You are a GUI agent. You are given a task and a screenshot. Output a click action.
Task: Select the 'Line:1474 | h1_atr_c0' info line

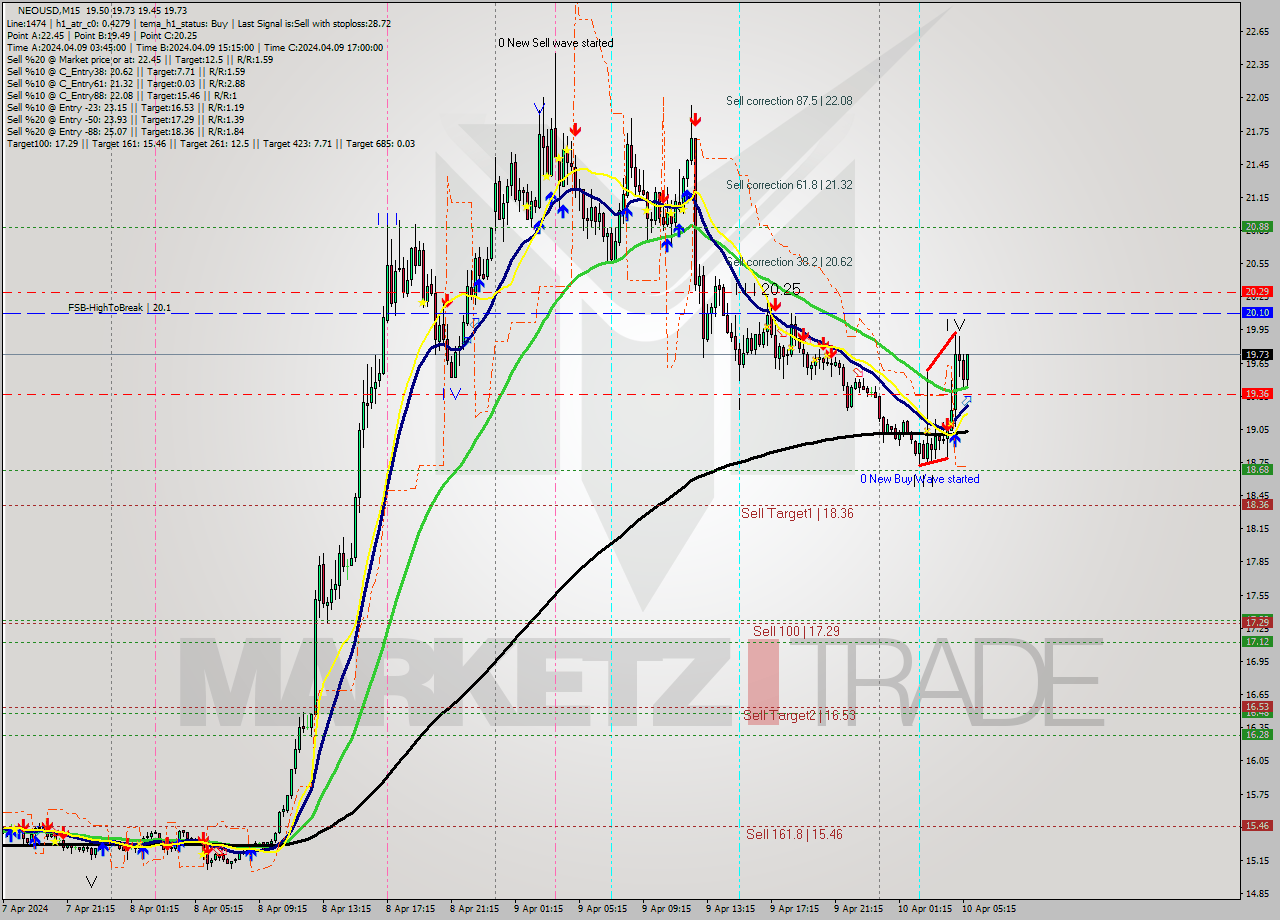(199, 23)
